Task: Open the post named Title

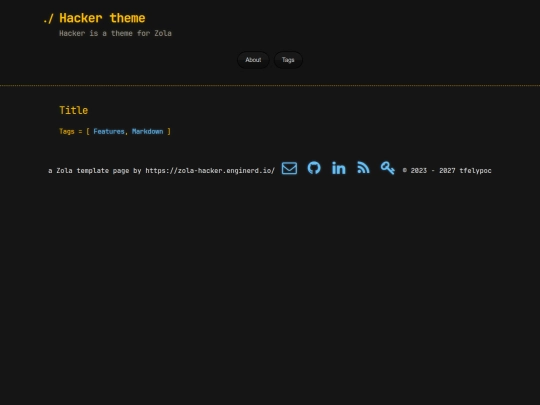Action: click(x=74, y=110)
